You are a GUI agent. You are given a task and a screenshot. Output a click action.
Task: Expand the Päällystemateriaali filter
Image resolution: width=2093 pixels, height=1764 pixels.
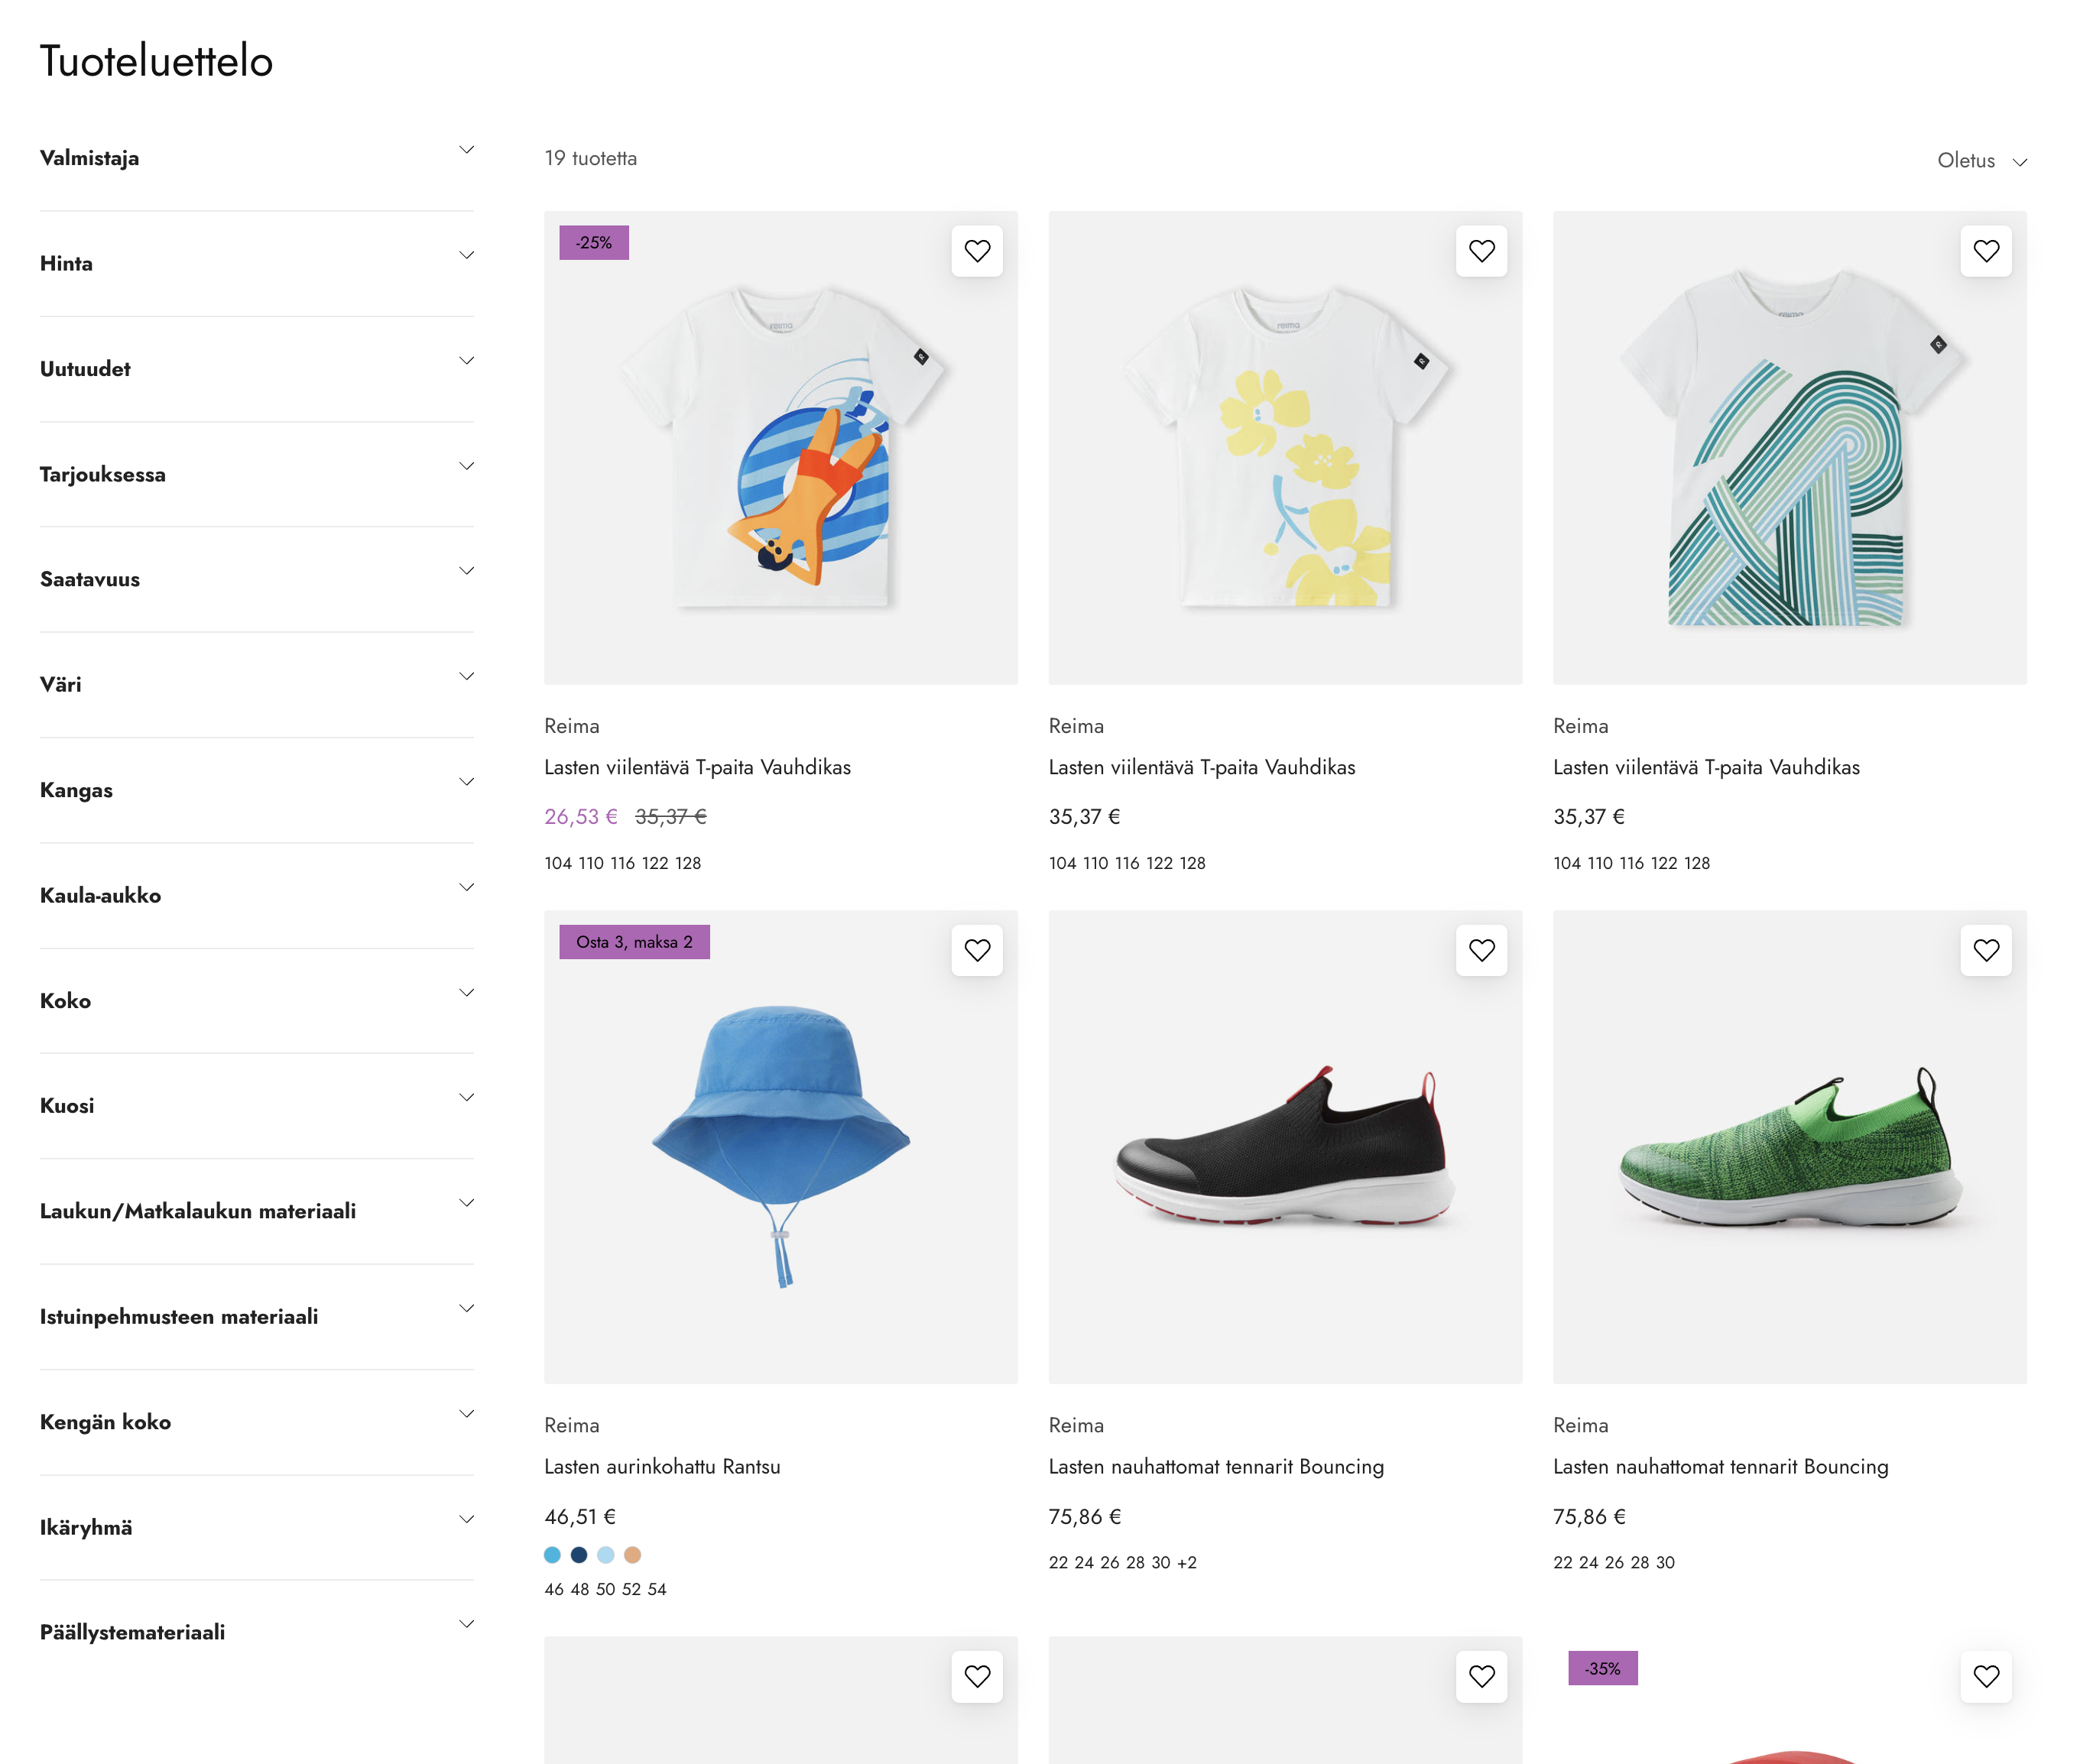click(257, 1632)
